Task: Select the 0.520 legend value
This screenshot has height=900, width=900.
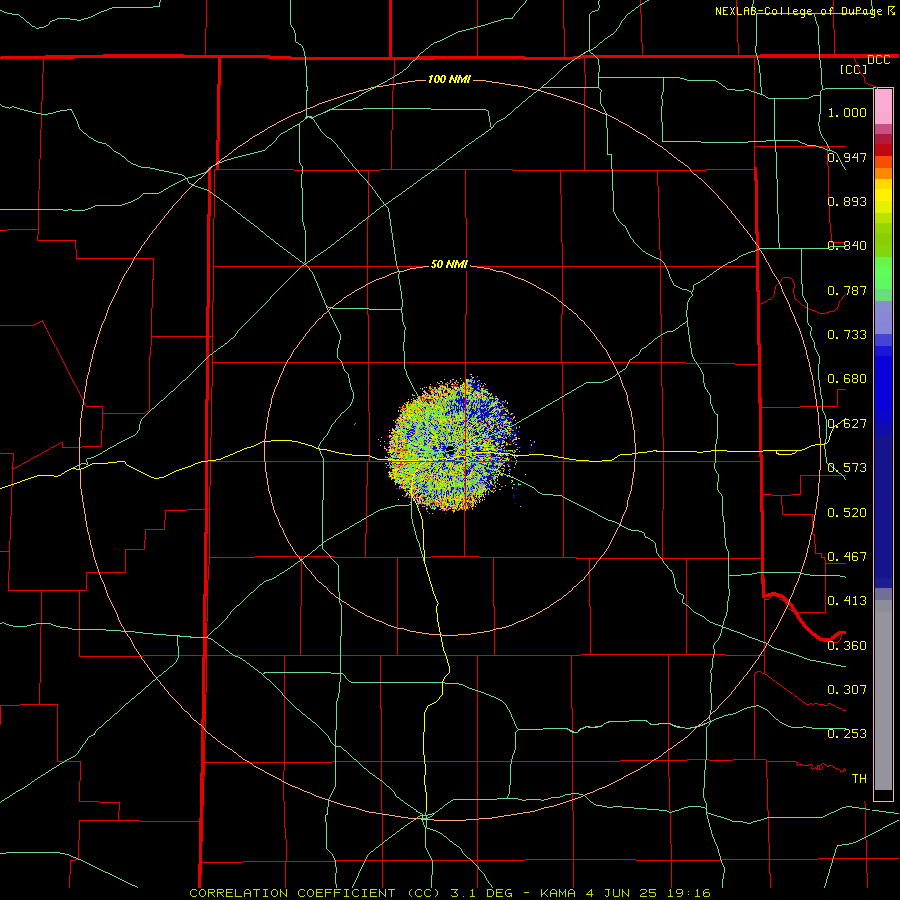Action: click(x=847, y=513)
